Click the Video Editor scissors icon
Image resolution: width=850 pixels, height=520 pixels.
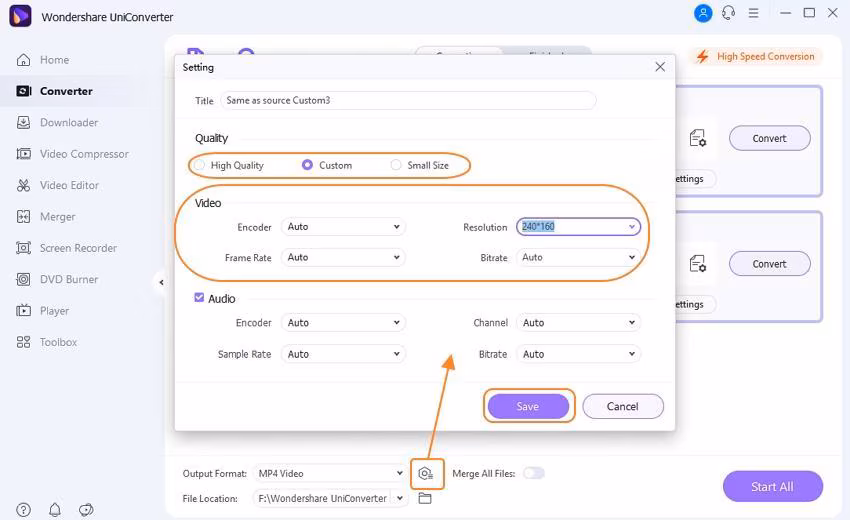click(x=23, y=185)
